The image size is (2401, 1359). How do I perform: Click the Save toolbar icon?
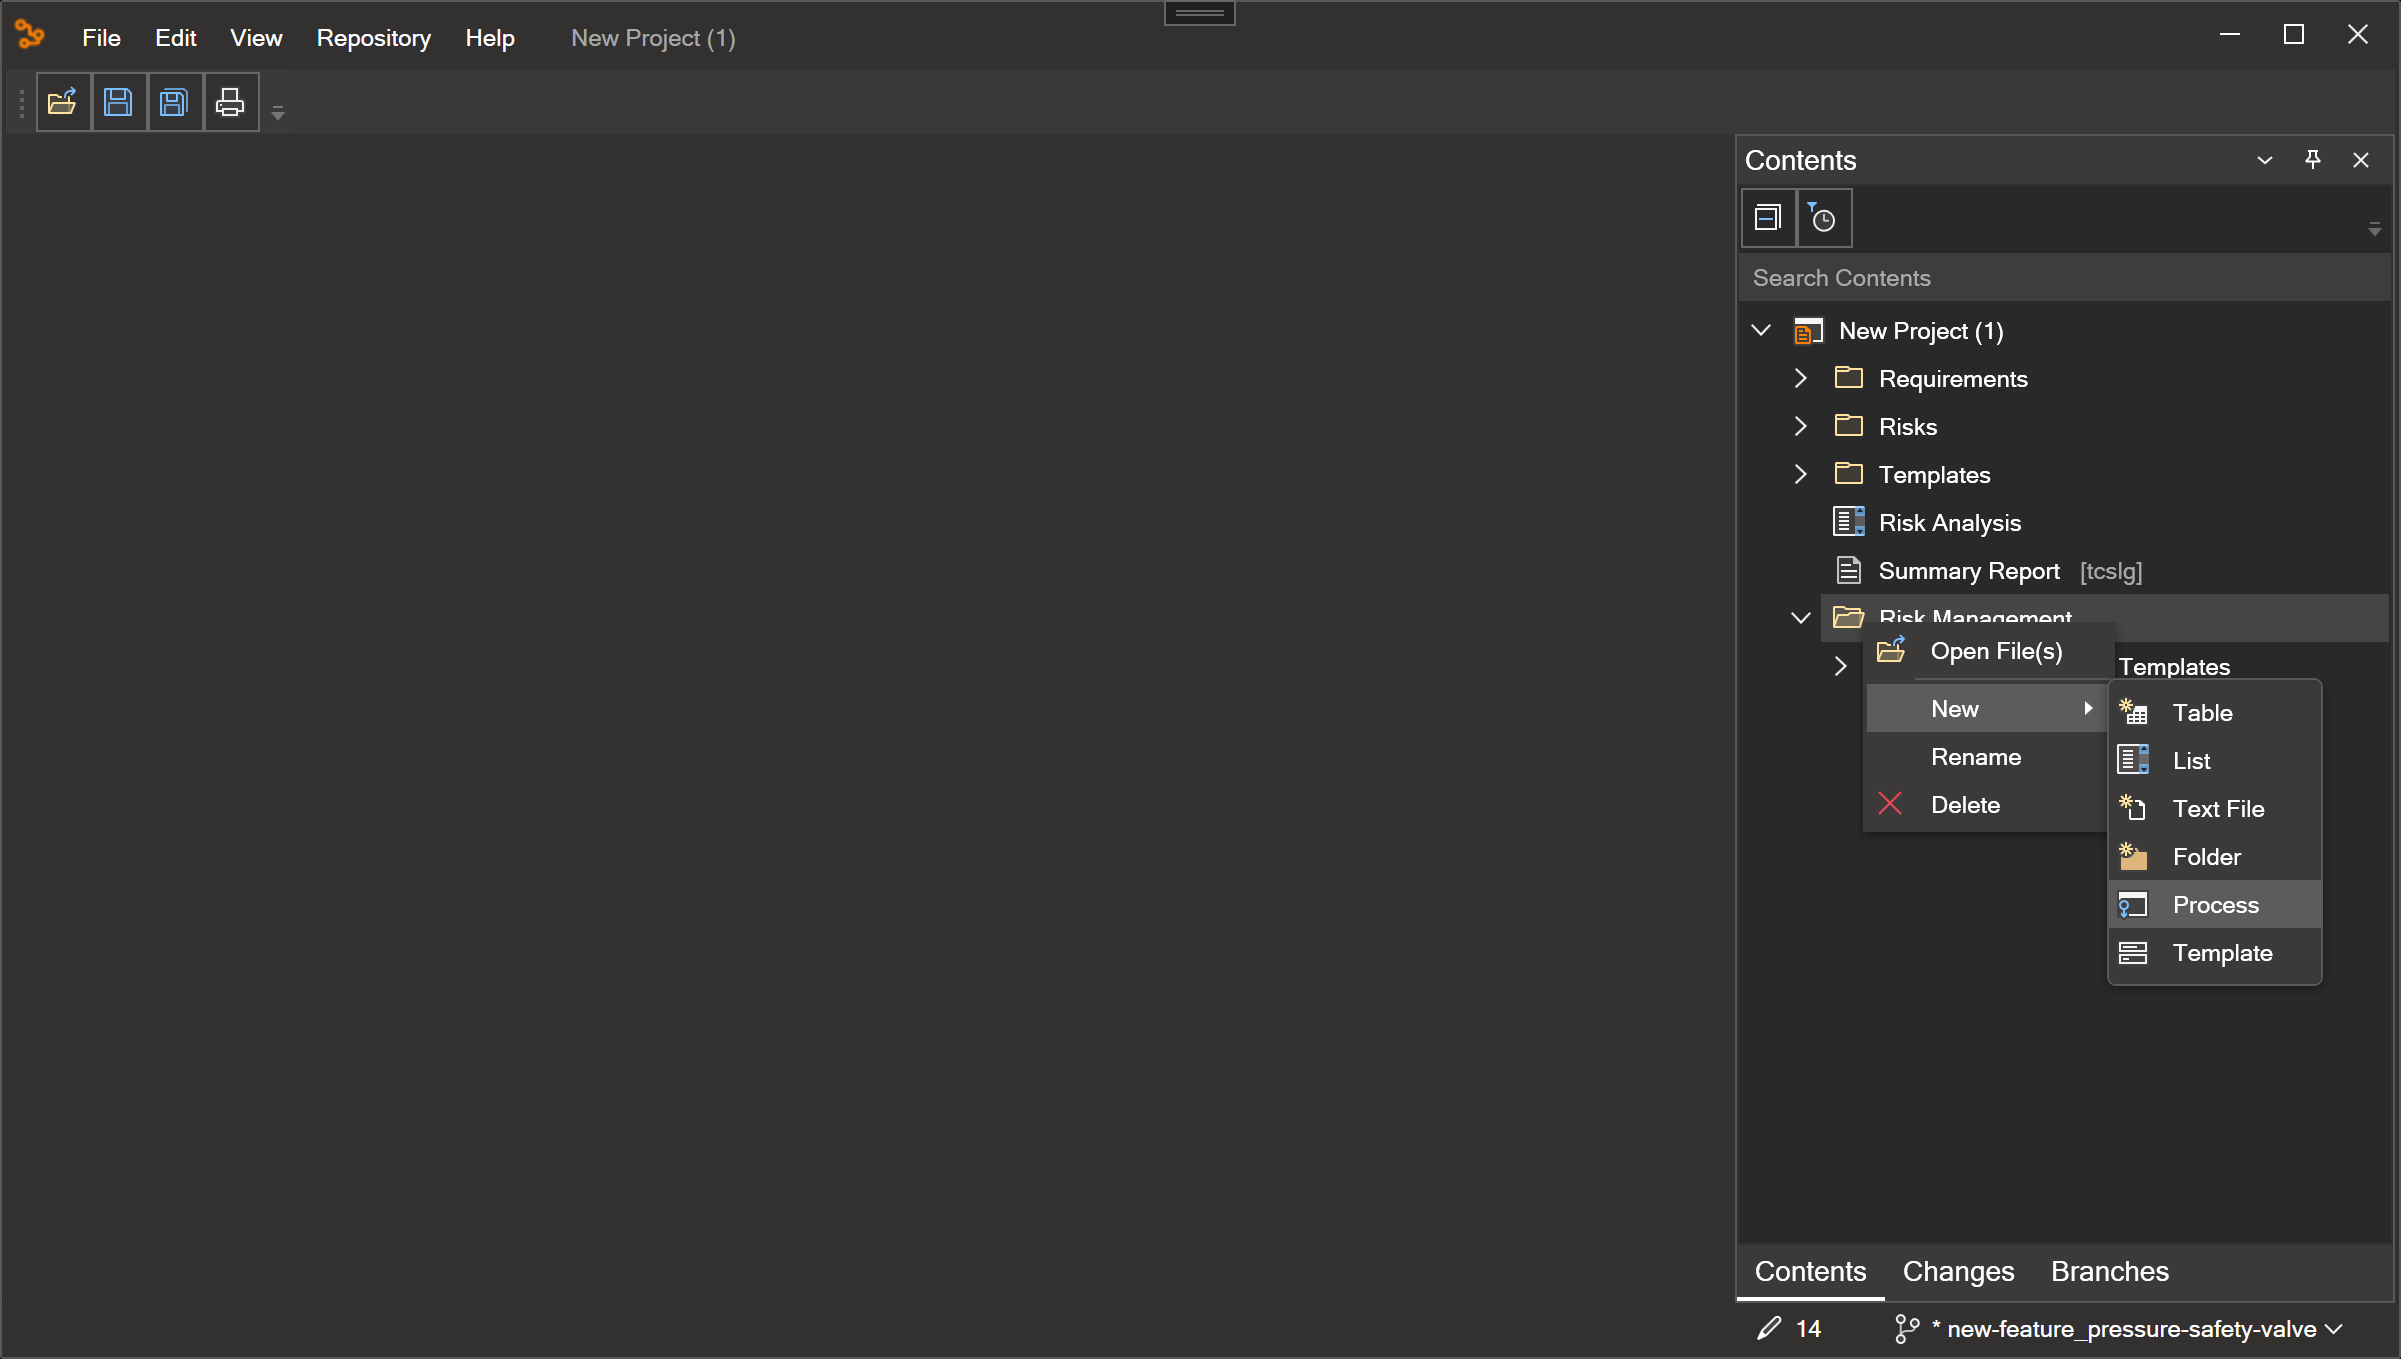[119, 102]
